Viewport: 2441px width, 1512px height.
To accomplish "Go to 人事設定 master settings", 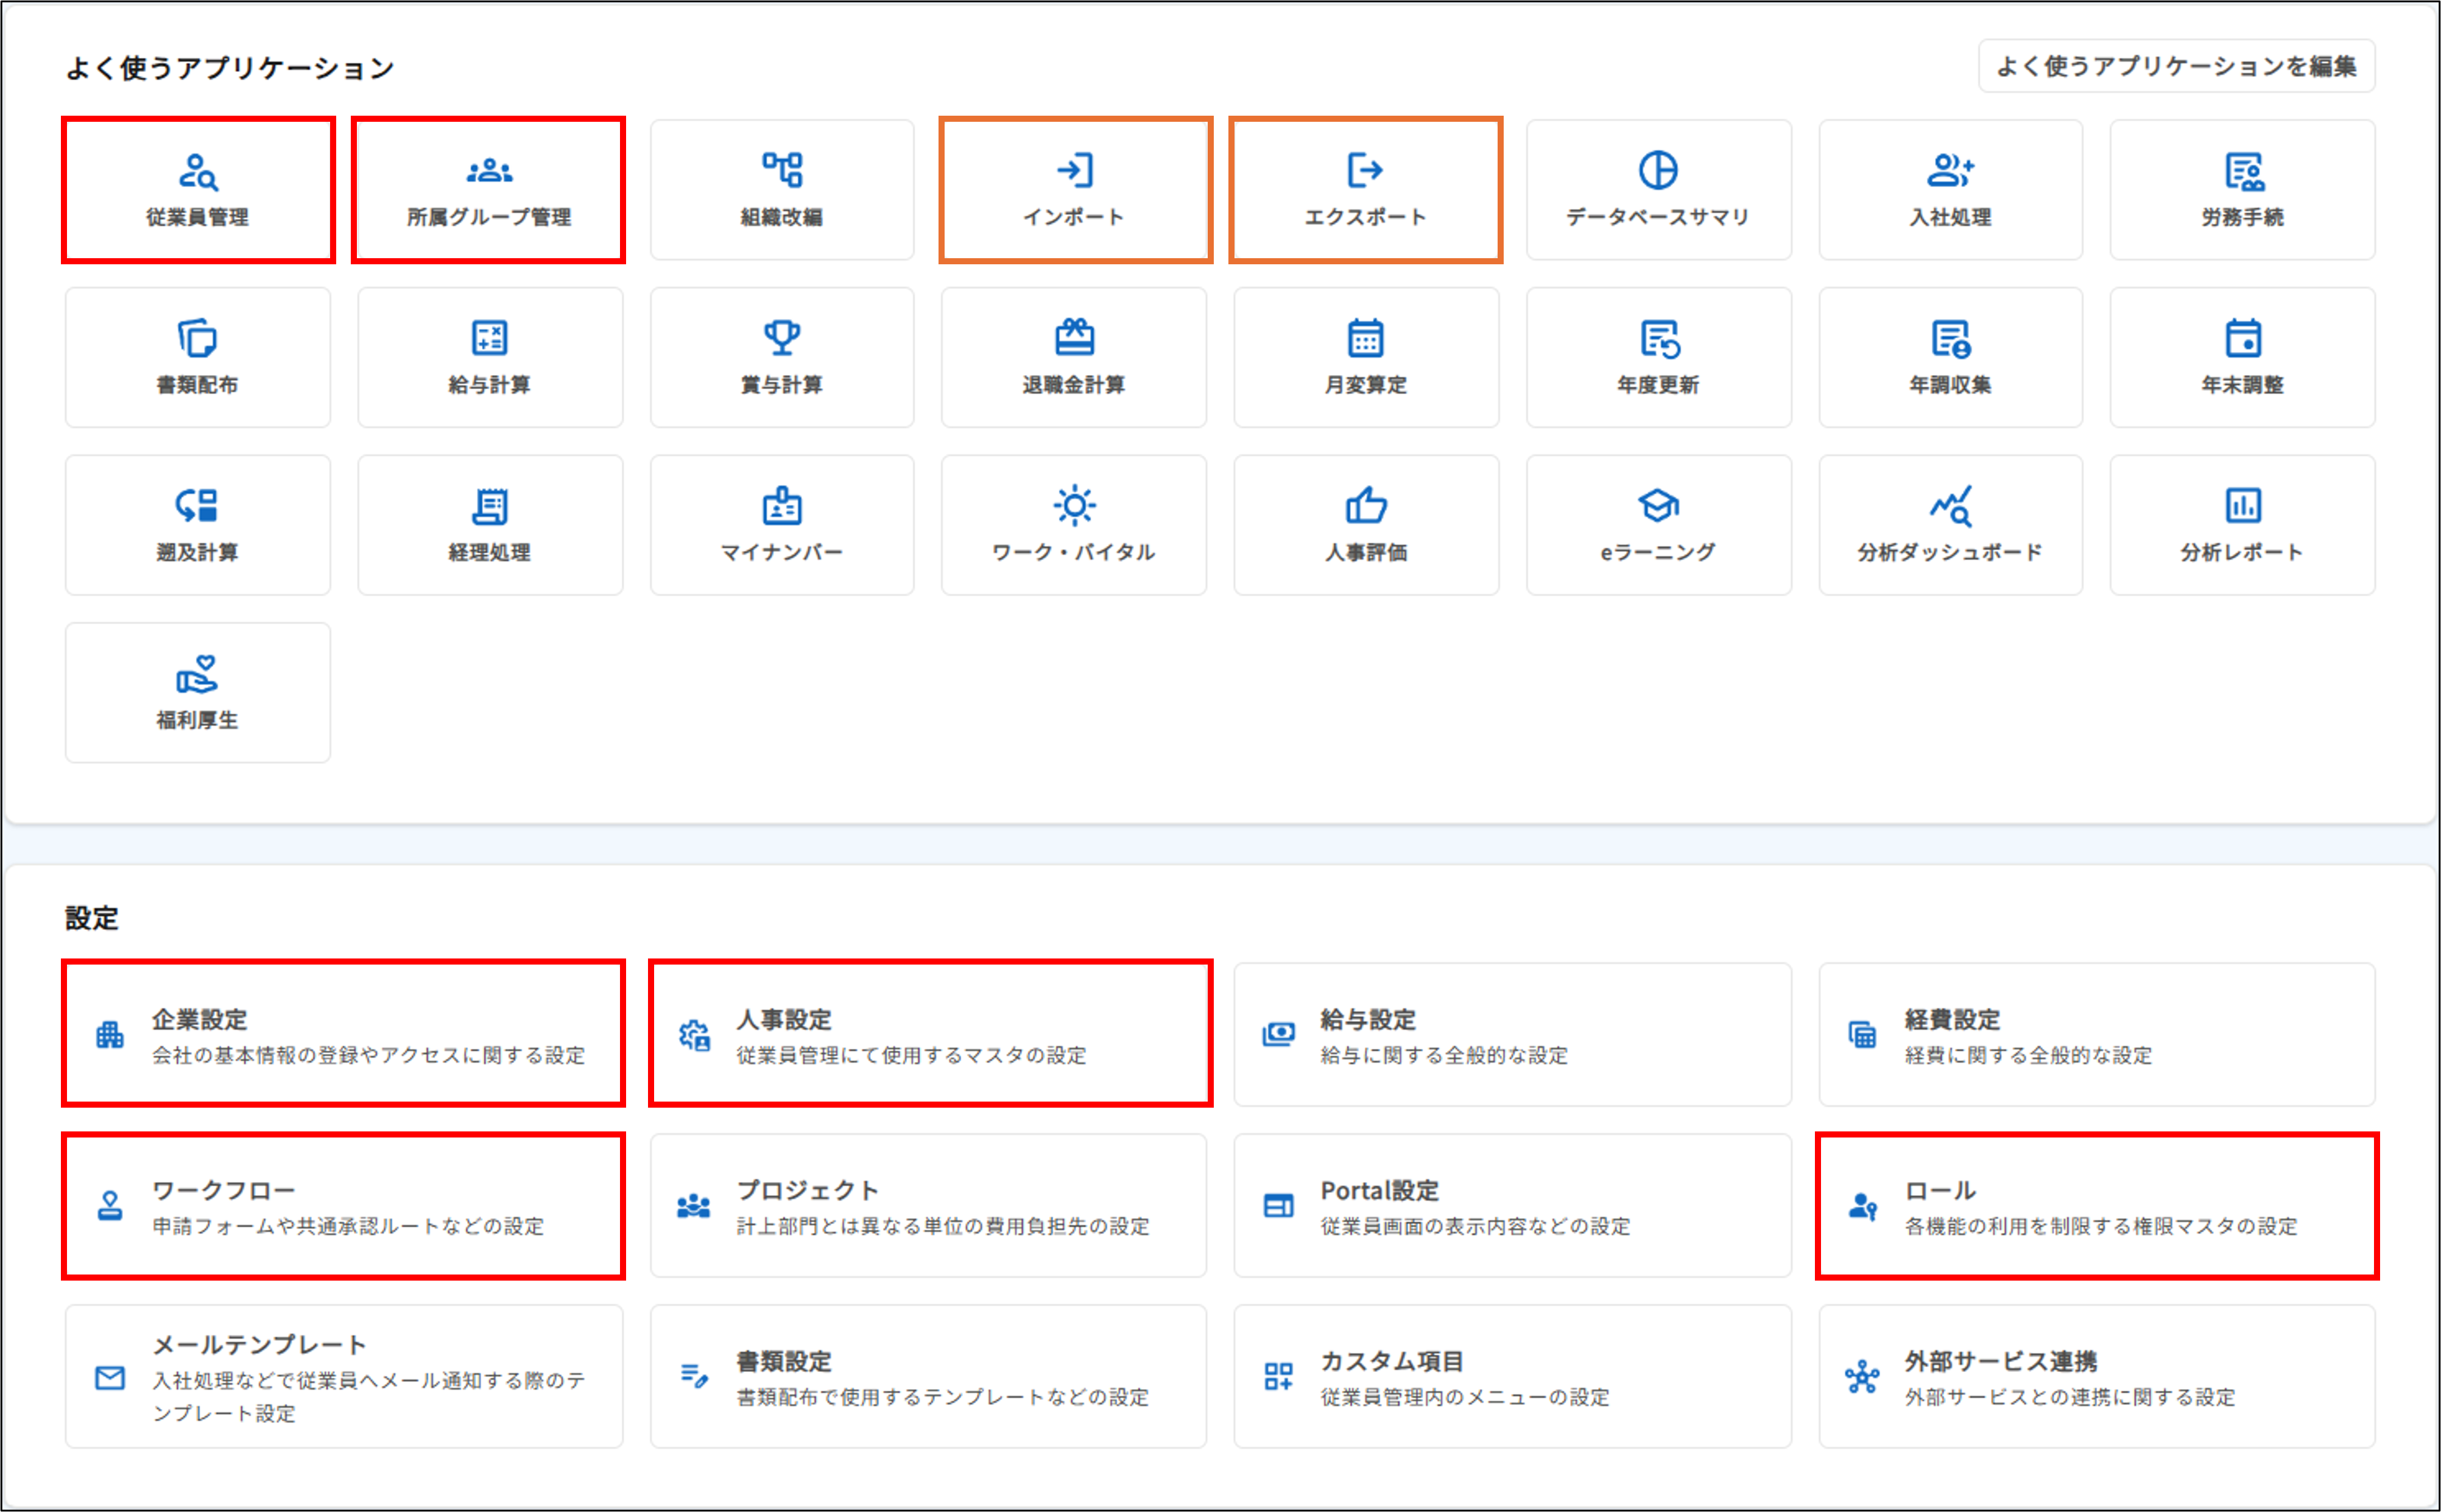I will click(930, 1034).
